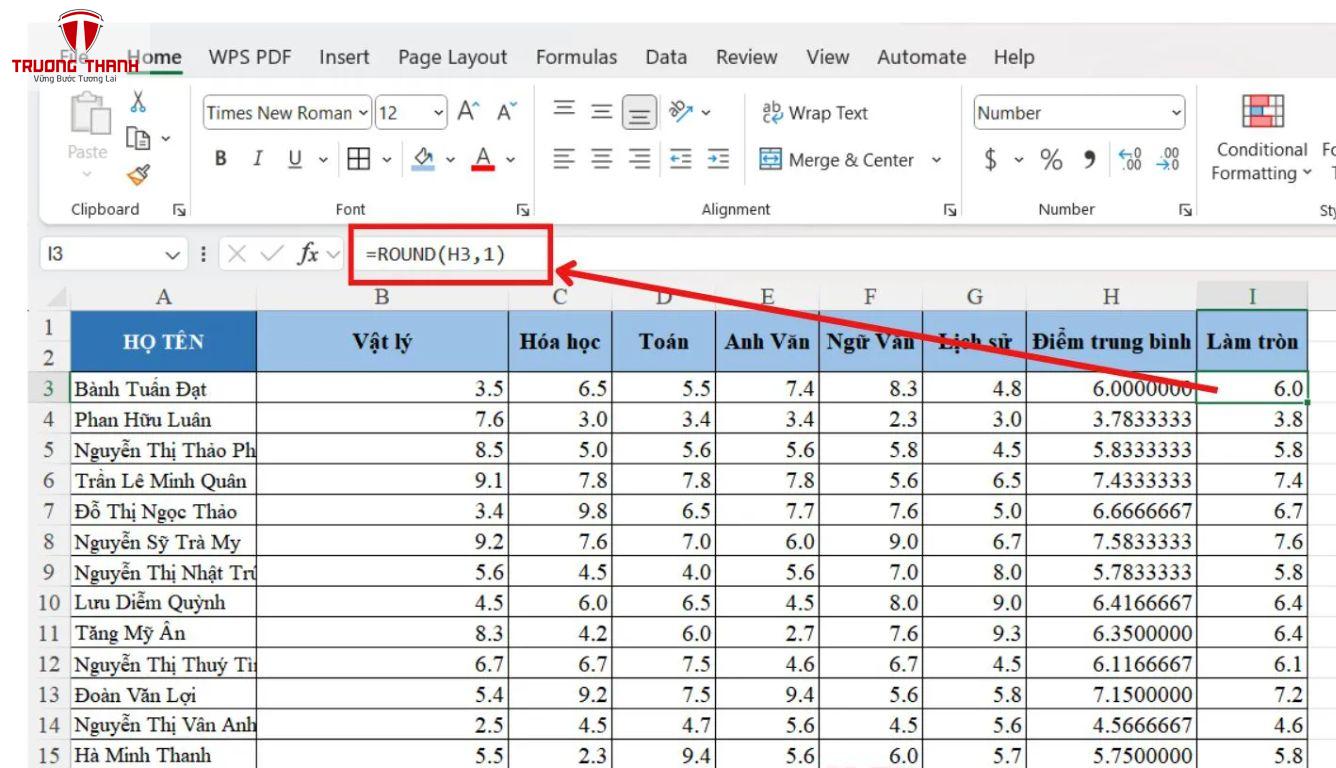Click the name Hà Minh Thanh
Screen dimensions: 1336x768
(x=142, y=755)
